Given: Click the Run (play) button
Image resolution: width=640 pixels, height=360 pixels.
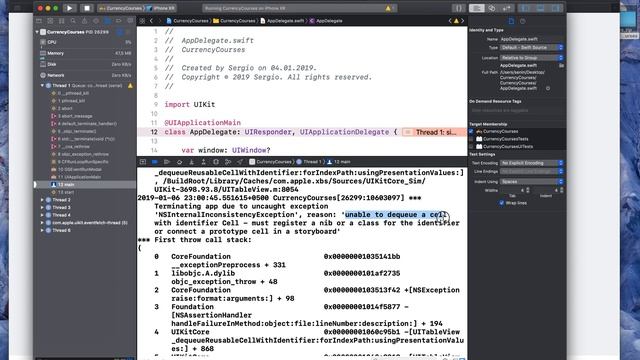Looking at the screenshot, I should (69, 8).
